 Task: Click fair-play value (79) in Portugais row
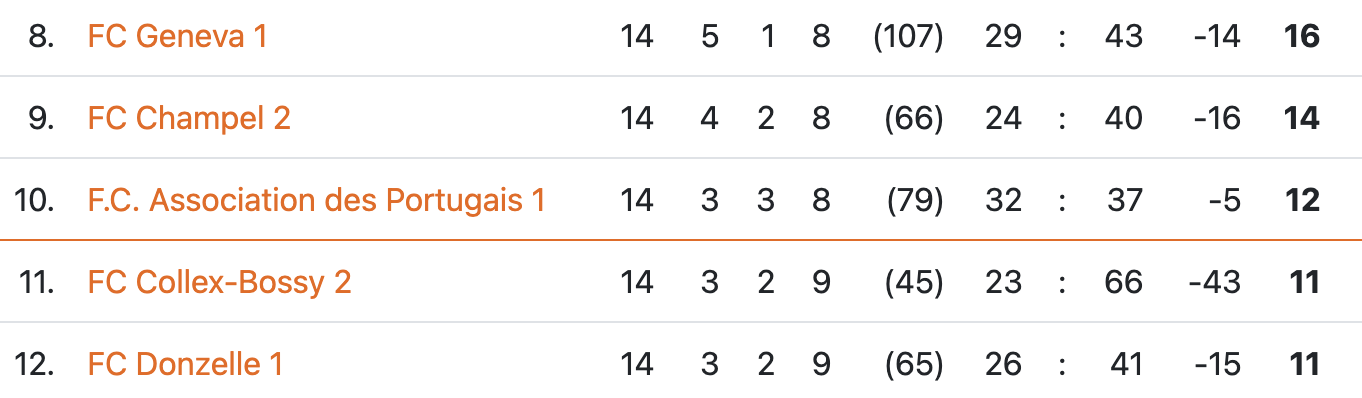(x=914, y=200)
